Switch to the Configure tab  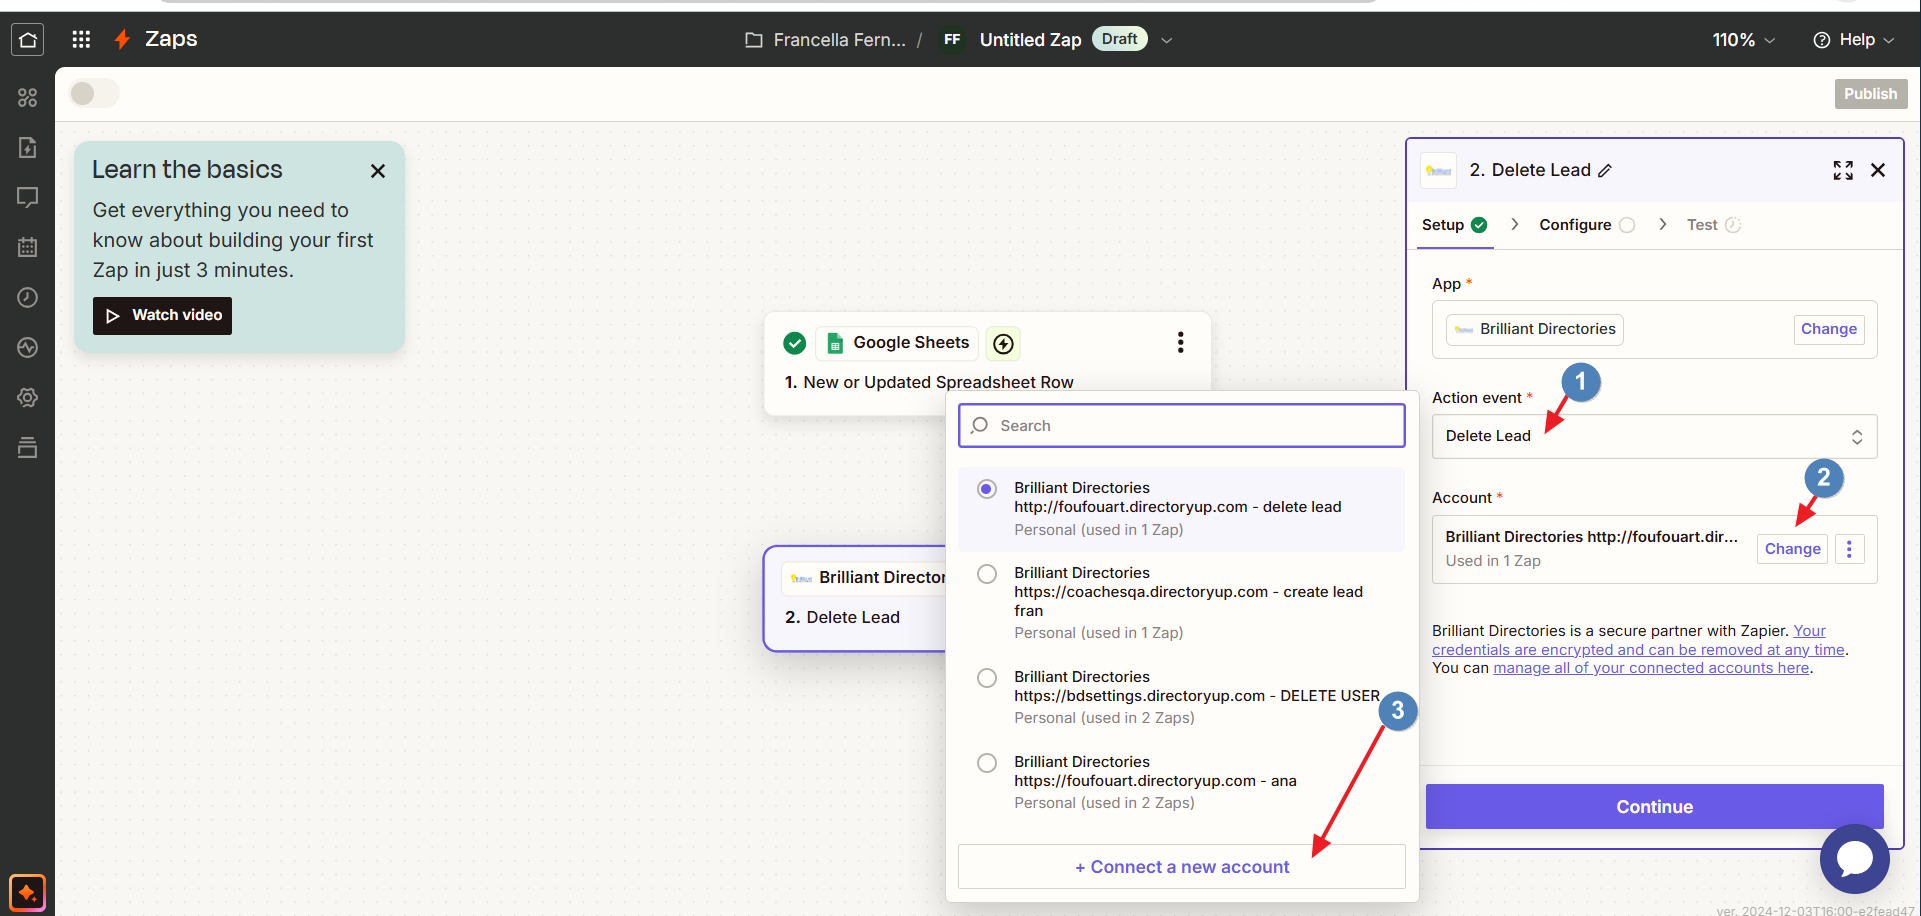(1587, 225)
